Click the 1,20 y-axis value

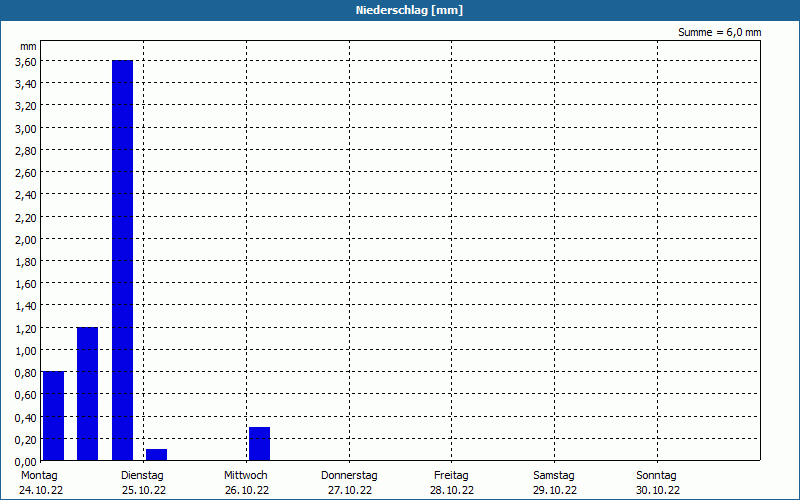[26, 329]
